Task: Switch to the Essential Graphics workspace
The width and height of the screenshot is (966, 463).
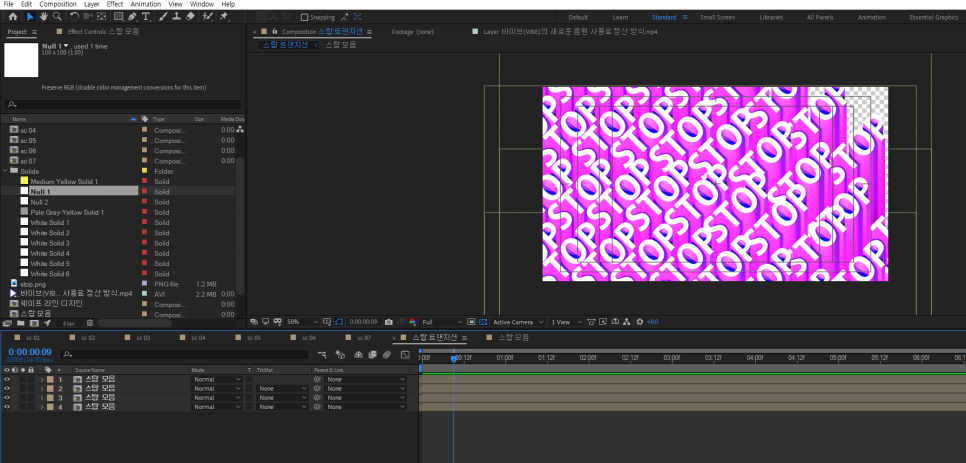Action: pos(934,17)
